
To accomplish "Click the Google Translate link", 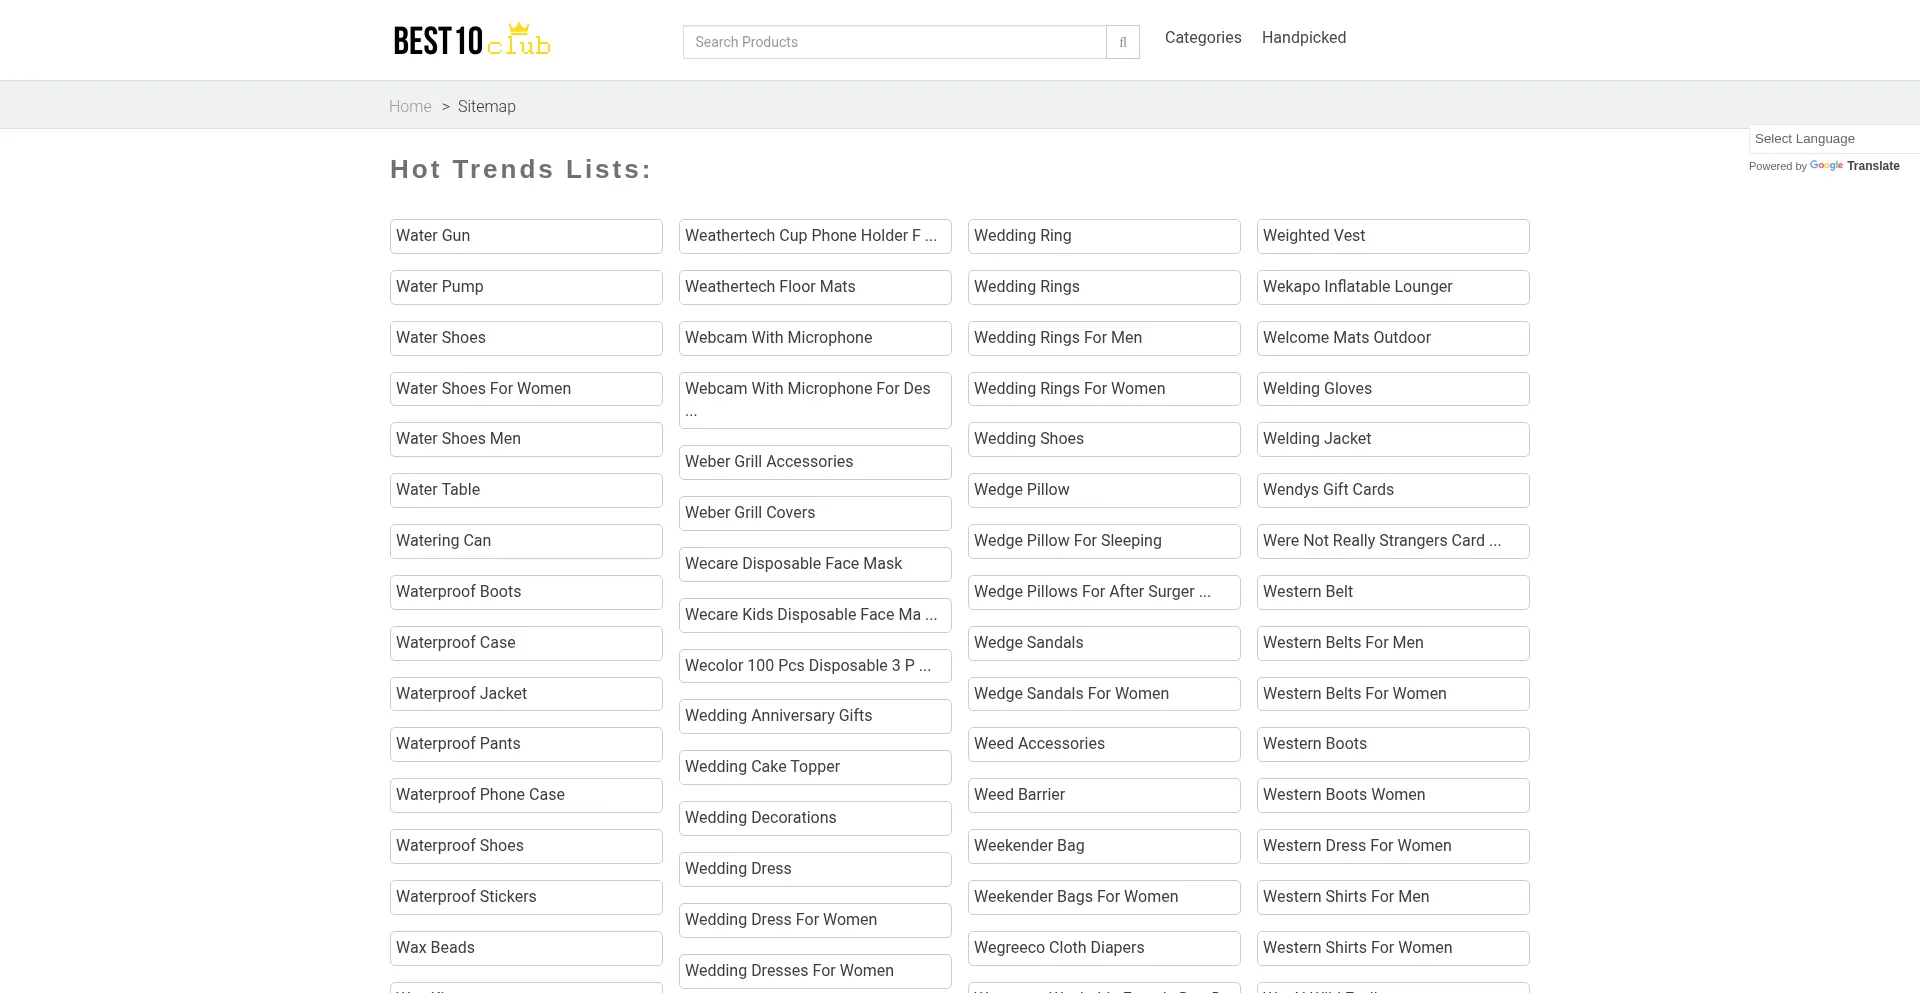I will coord(1854,166).
